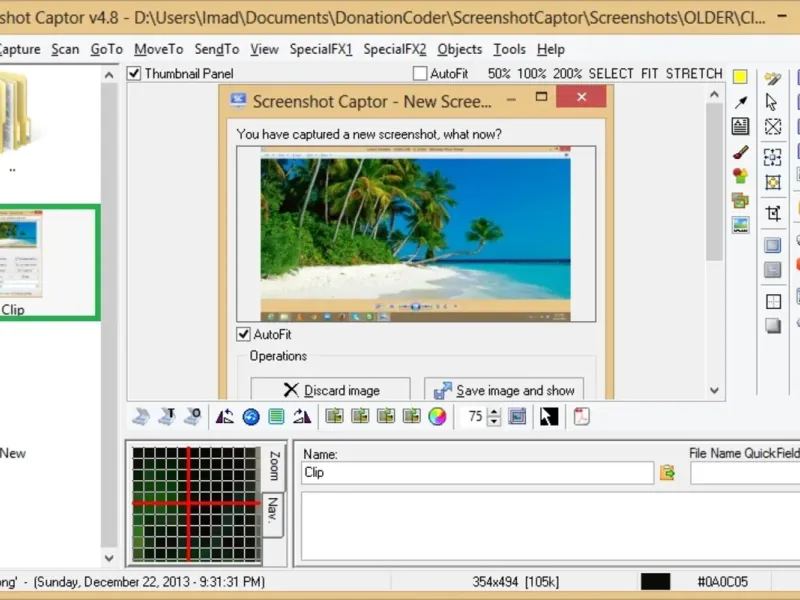The height and width of the screenshot is (600, 800).
Task: Open the color wheel adjustment tool
Action: point(437,417)
